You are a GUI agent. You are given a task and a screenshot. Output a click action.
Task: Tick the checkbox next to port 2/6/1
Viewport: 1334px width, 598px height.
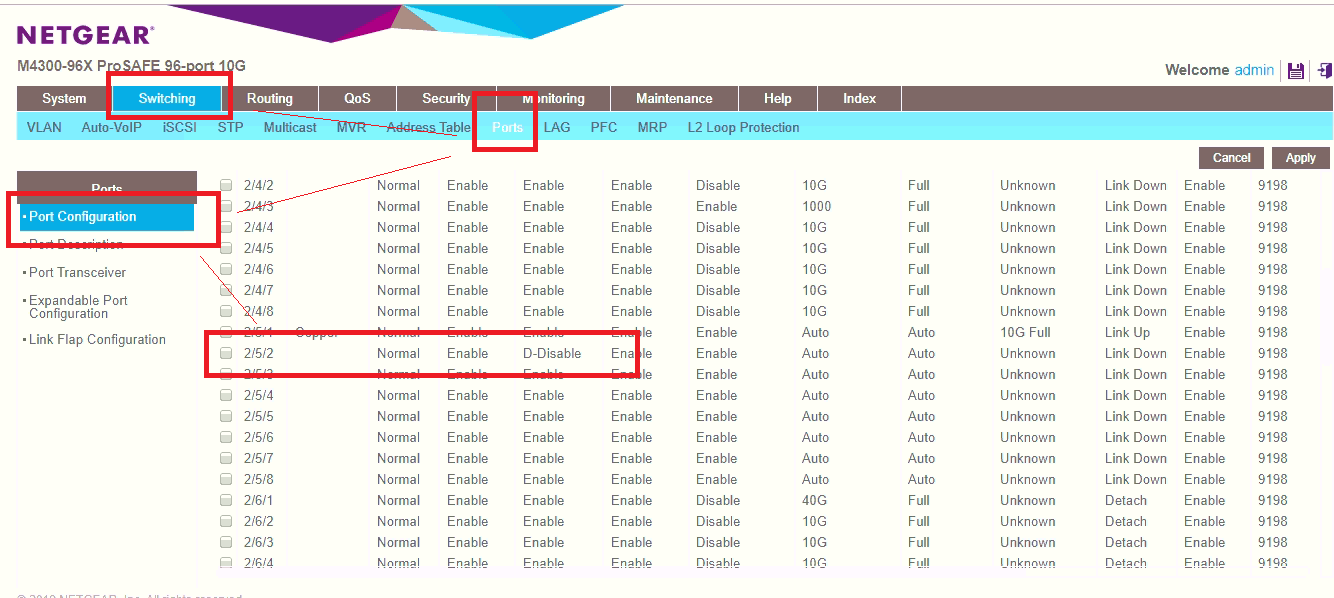[x=226, y=500]
